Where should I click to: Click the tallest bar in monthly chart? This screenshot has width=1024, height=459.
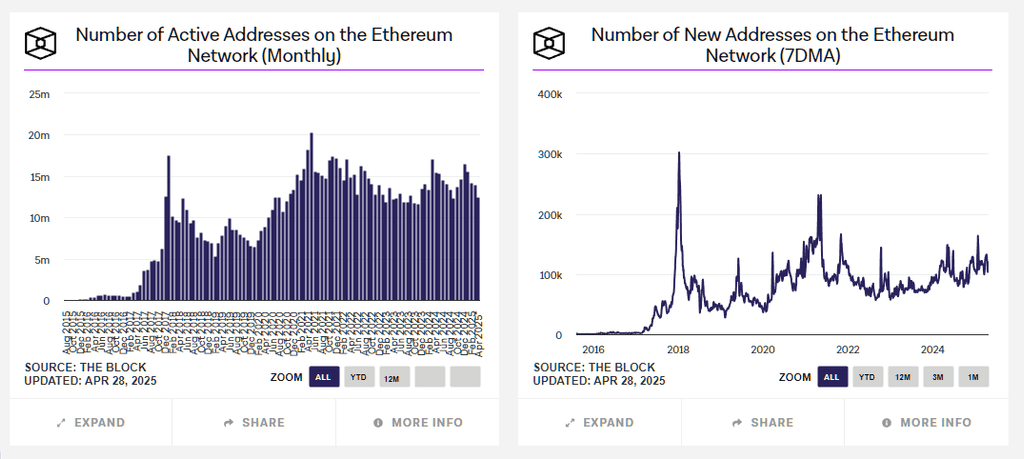(312, 220)
